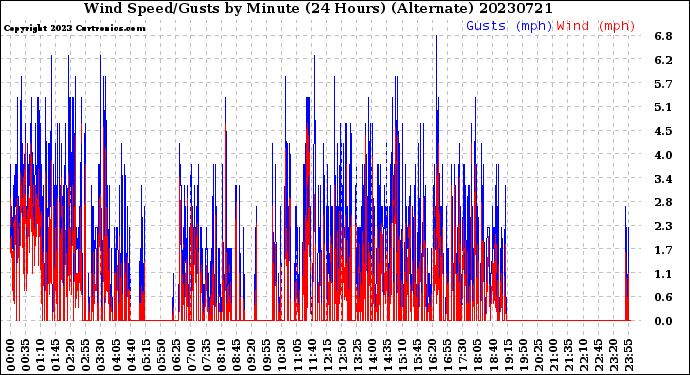Click the 19:50 time label

click(523, 355)
